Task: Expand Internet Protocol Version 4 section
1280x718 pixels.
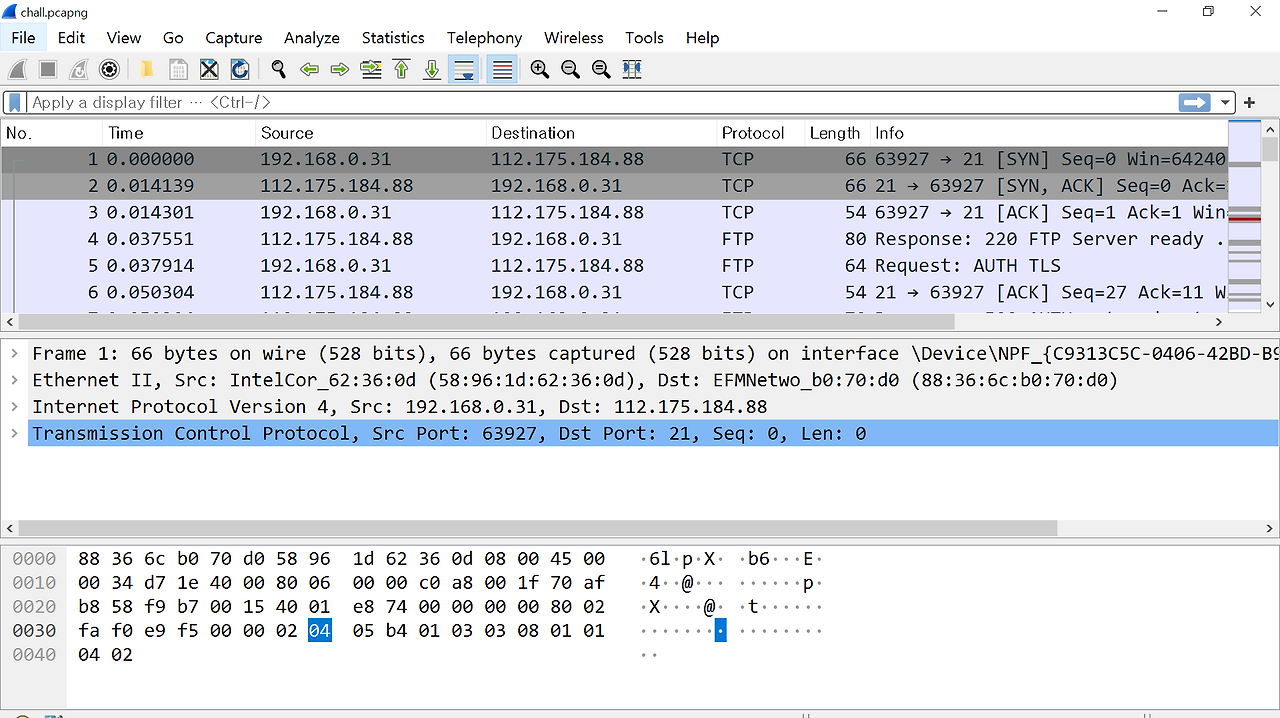Action: tap(14, 407)
